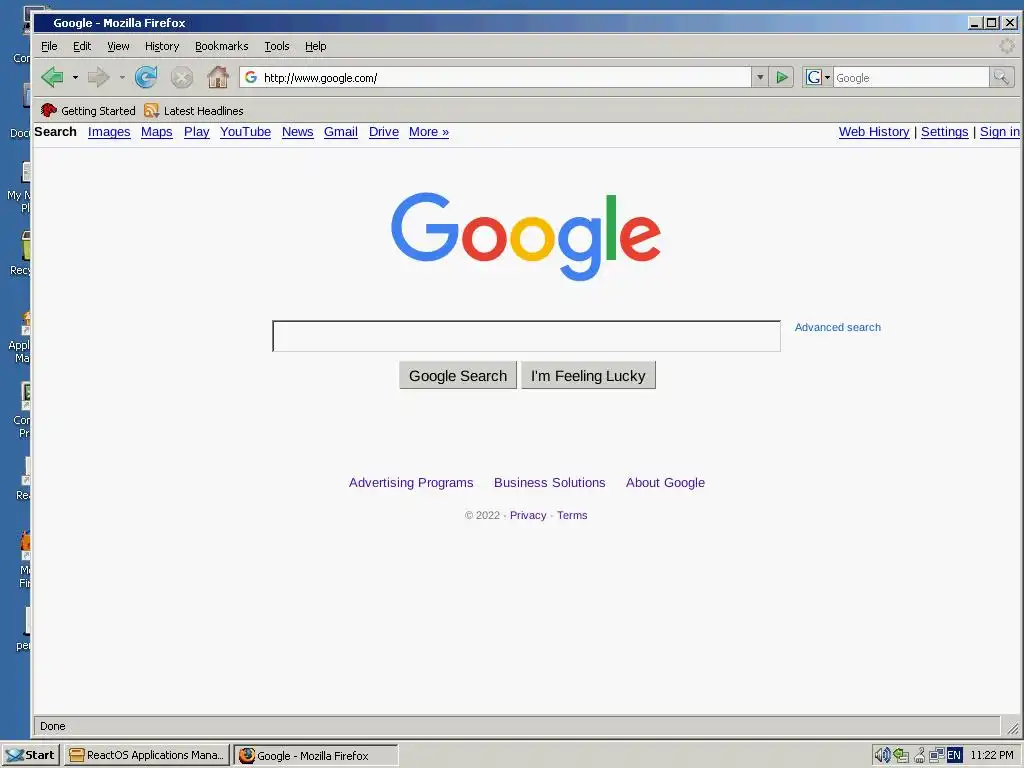Viewport: 1024px width, 768px height.
Task: Open the Privacy link
Action: (528, 515)
